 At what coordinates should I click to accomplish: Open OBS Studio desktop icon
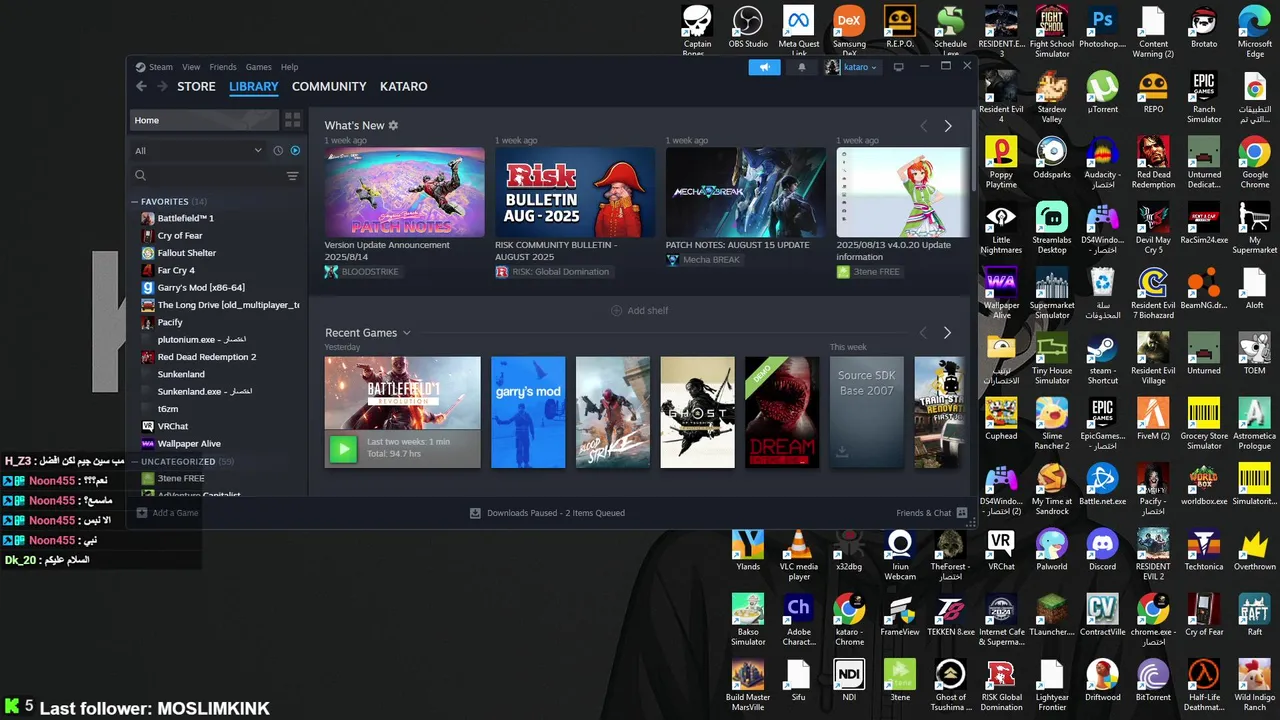(x=748, y=28)
